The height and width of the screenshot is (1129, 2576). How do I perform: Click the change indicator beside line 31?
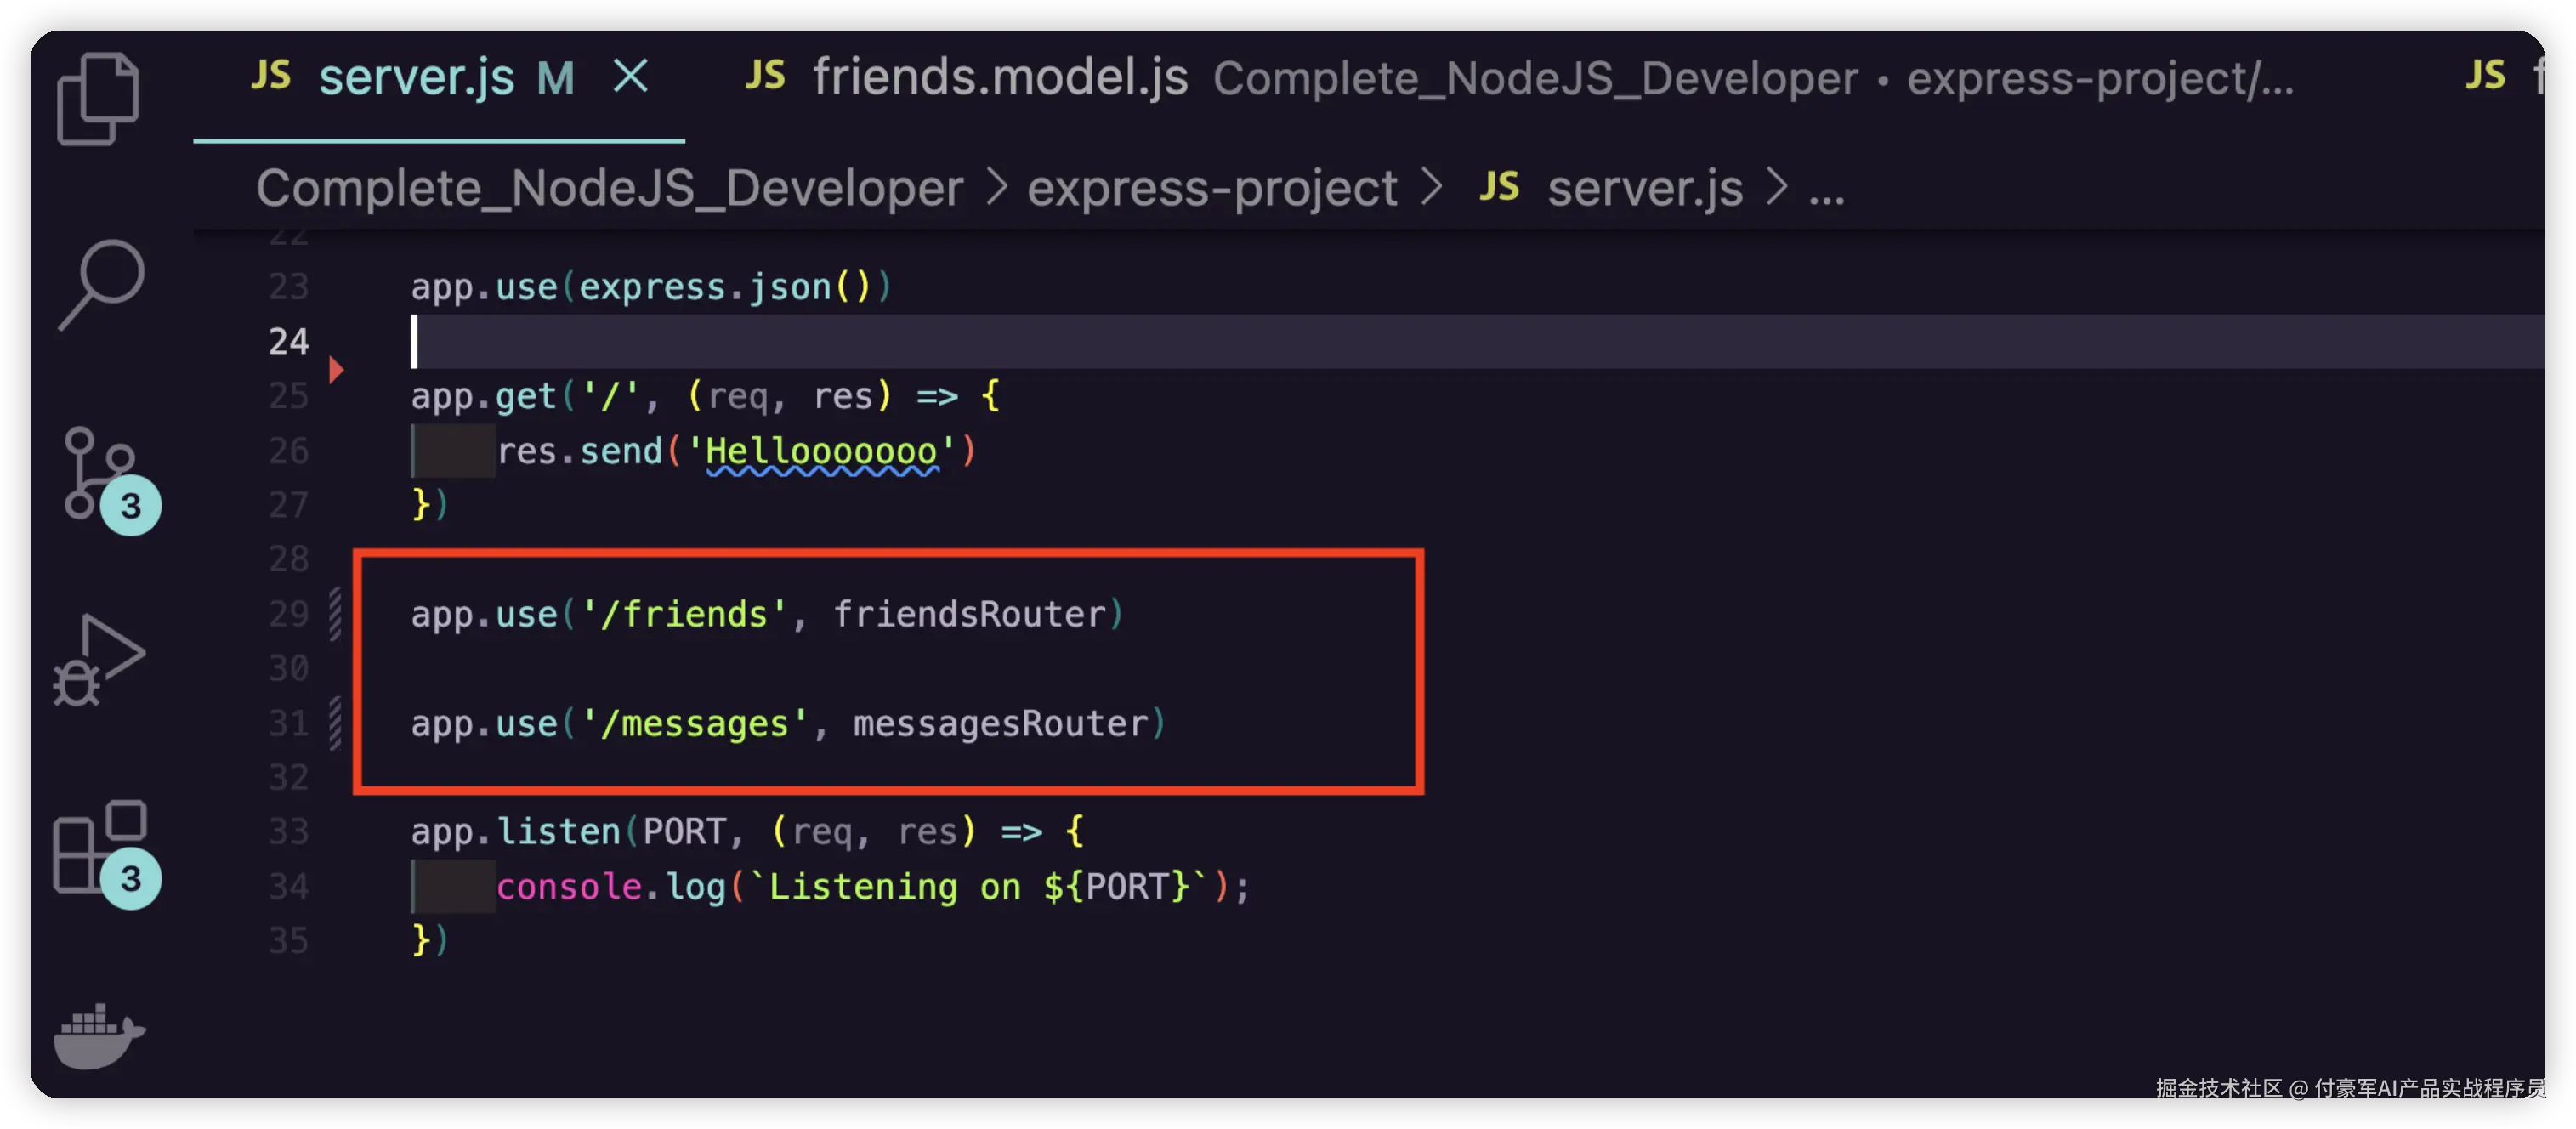coord(335,723)
